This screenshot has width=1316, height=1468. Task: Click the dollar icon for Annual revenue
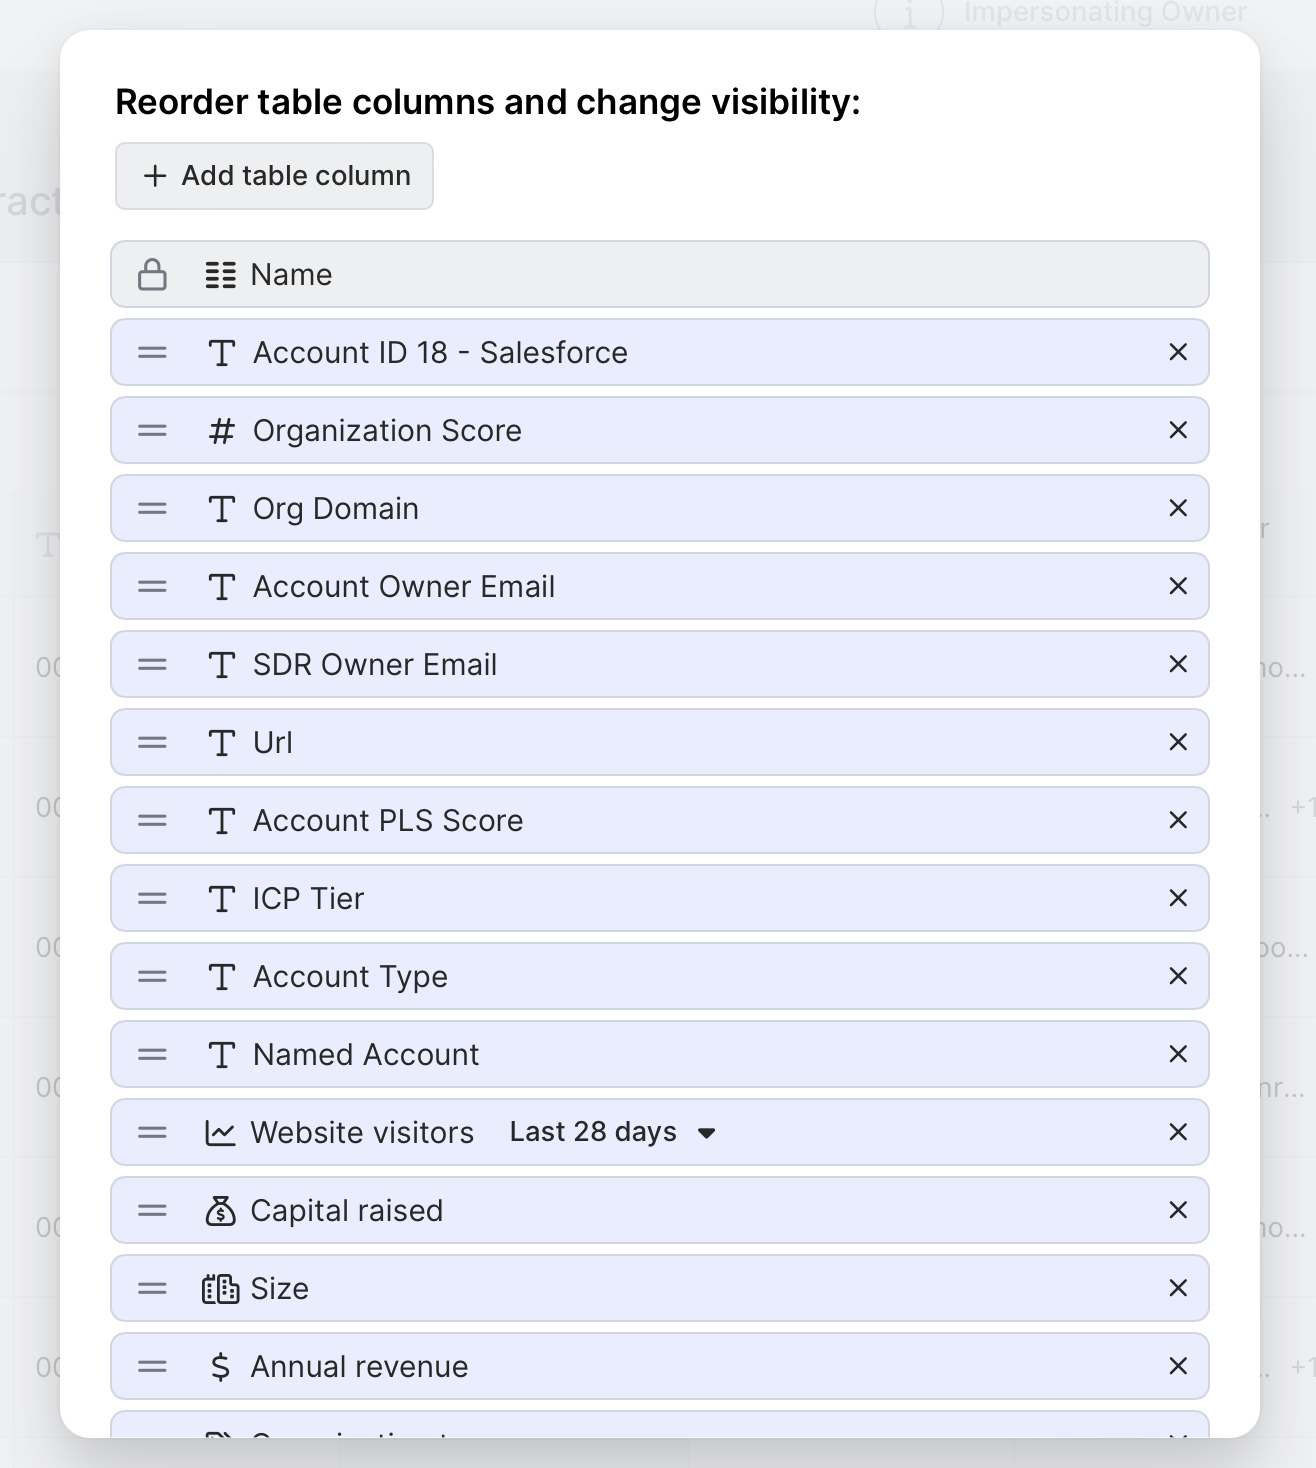click(221, 1367)
